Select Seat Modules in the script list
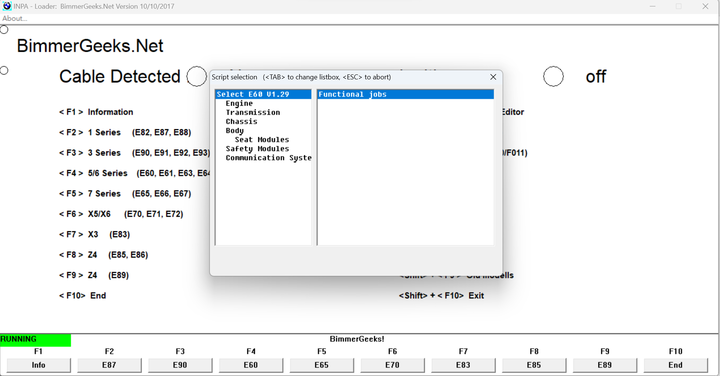 (262, 140)
